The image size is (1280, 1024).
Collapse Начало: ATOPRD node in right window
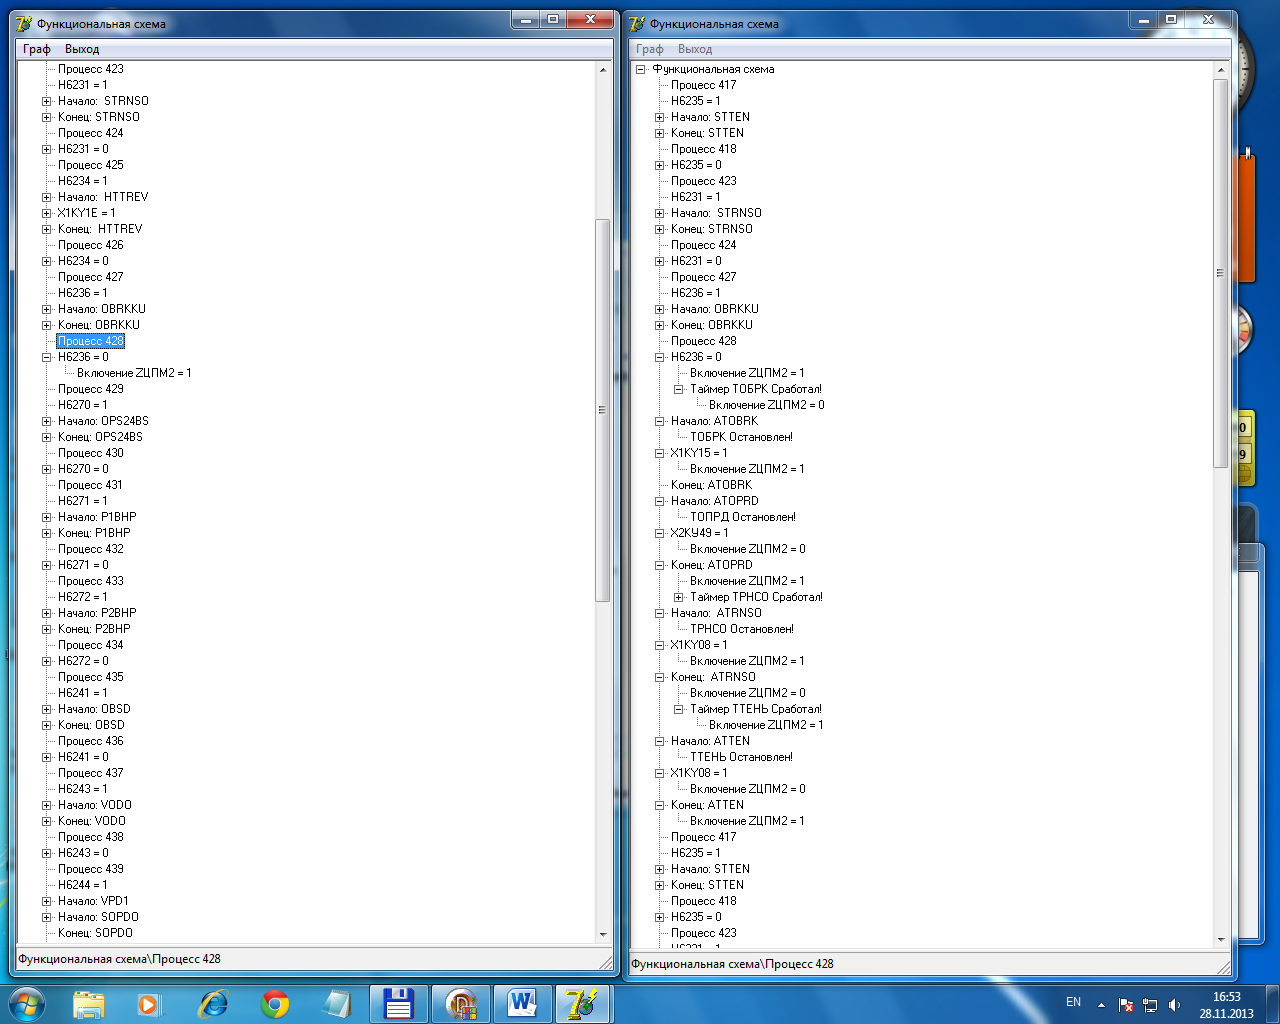coord(659,501)
